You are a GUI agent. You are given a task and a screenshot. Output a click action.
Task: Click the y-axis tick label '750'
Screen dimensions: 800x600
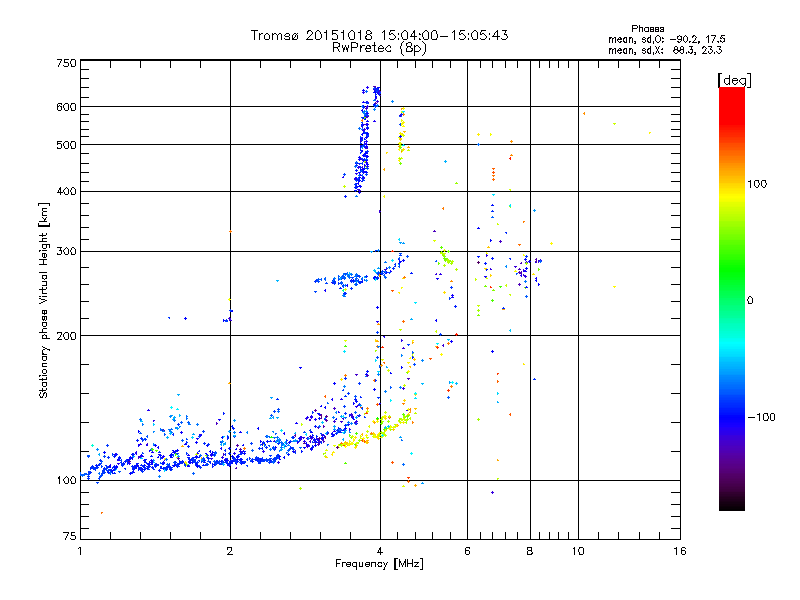[66, 63]
